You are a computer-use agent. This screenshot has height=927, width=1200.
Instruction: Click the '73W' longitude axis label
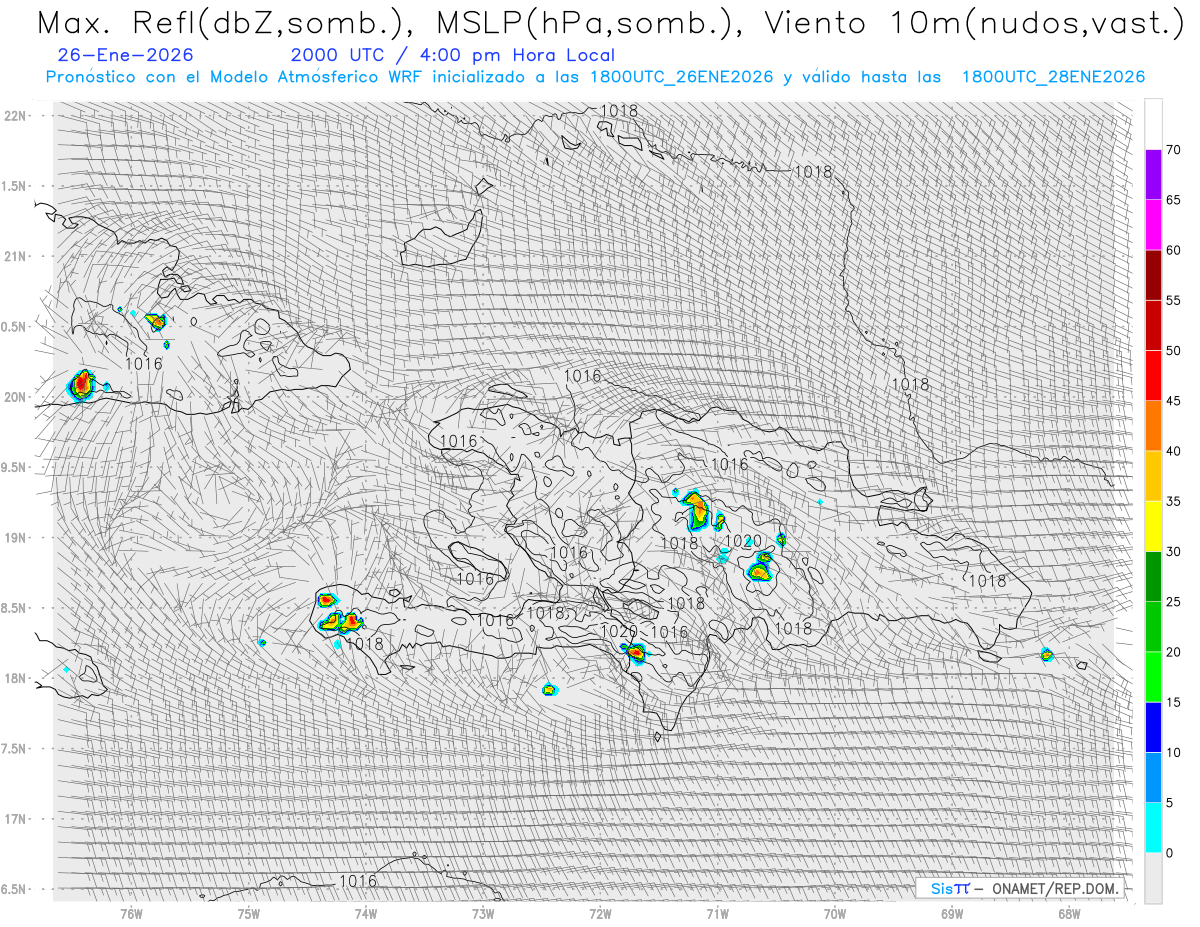pyautogui.click(x=483, y=913)
